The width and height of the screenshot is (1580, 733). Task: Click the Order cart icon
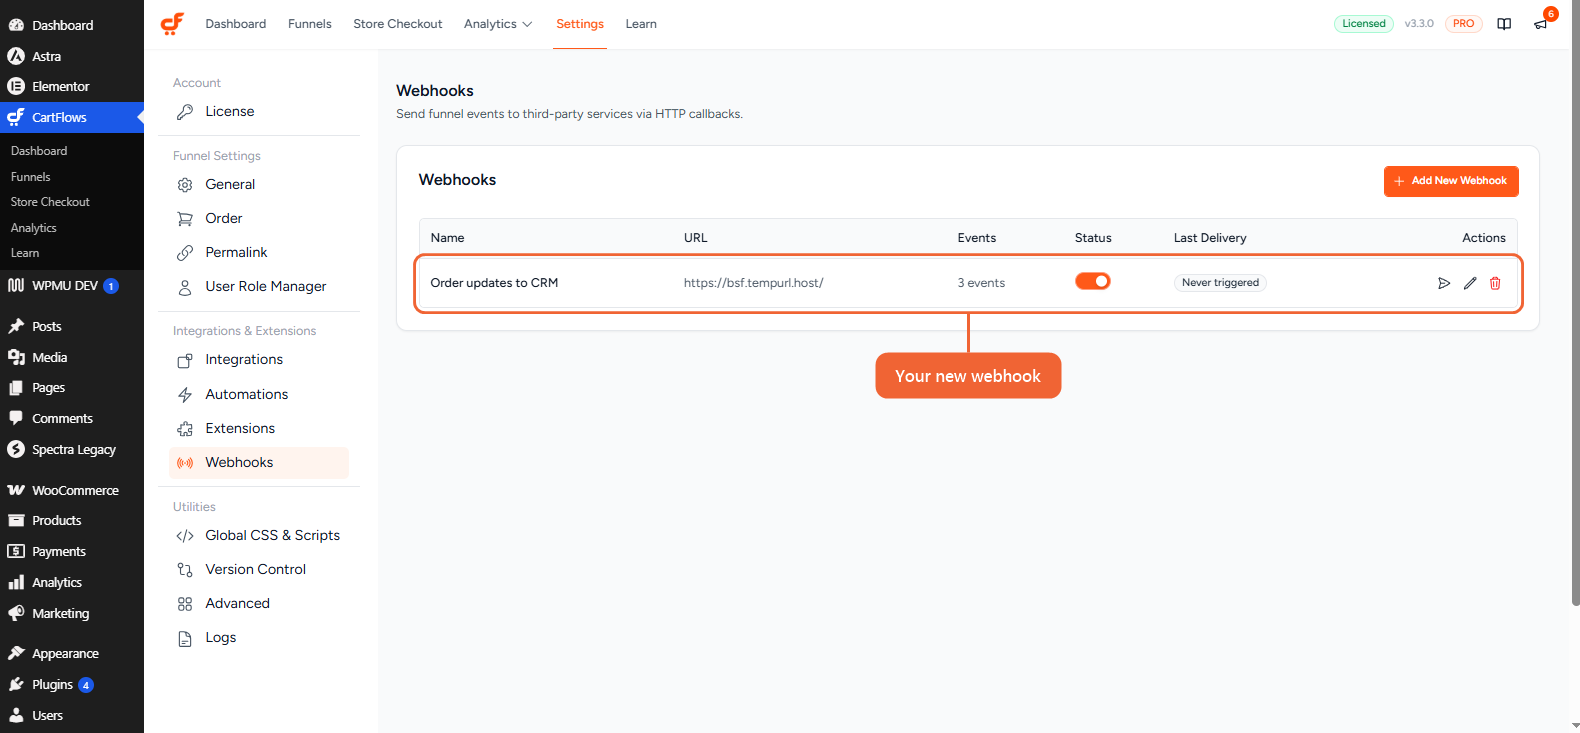point(185,219)
